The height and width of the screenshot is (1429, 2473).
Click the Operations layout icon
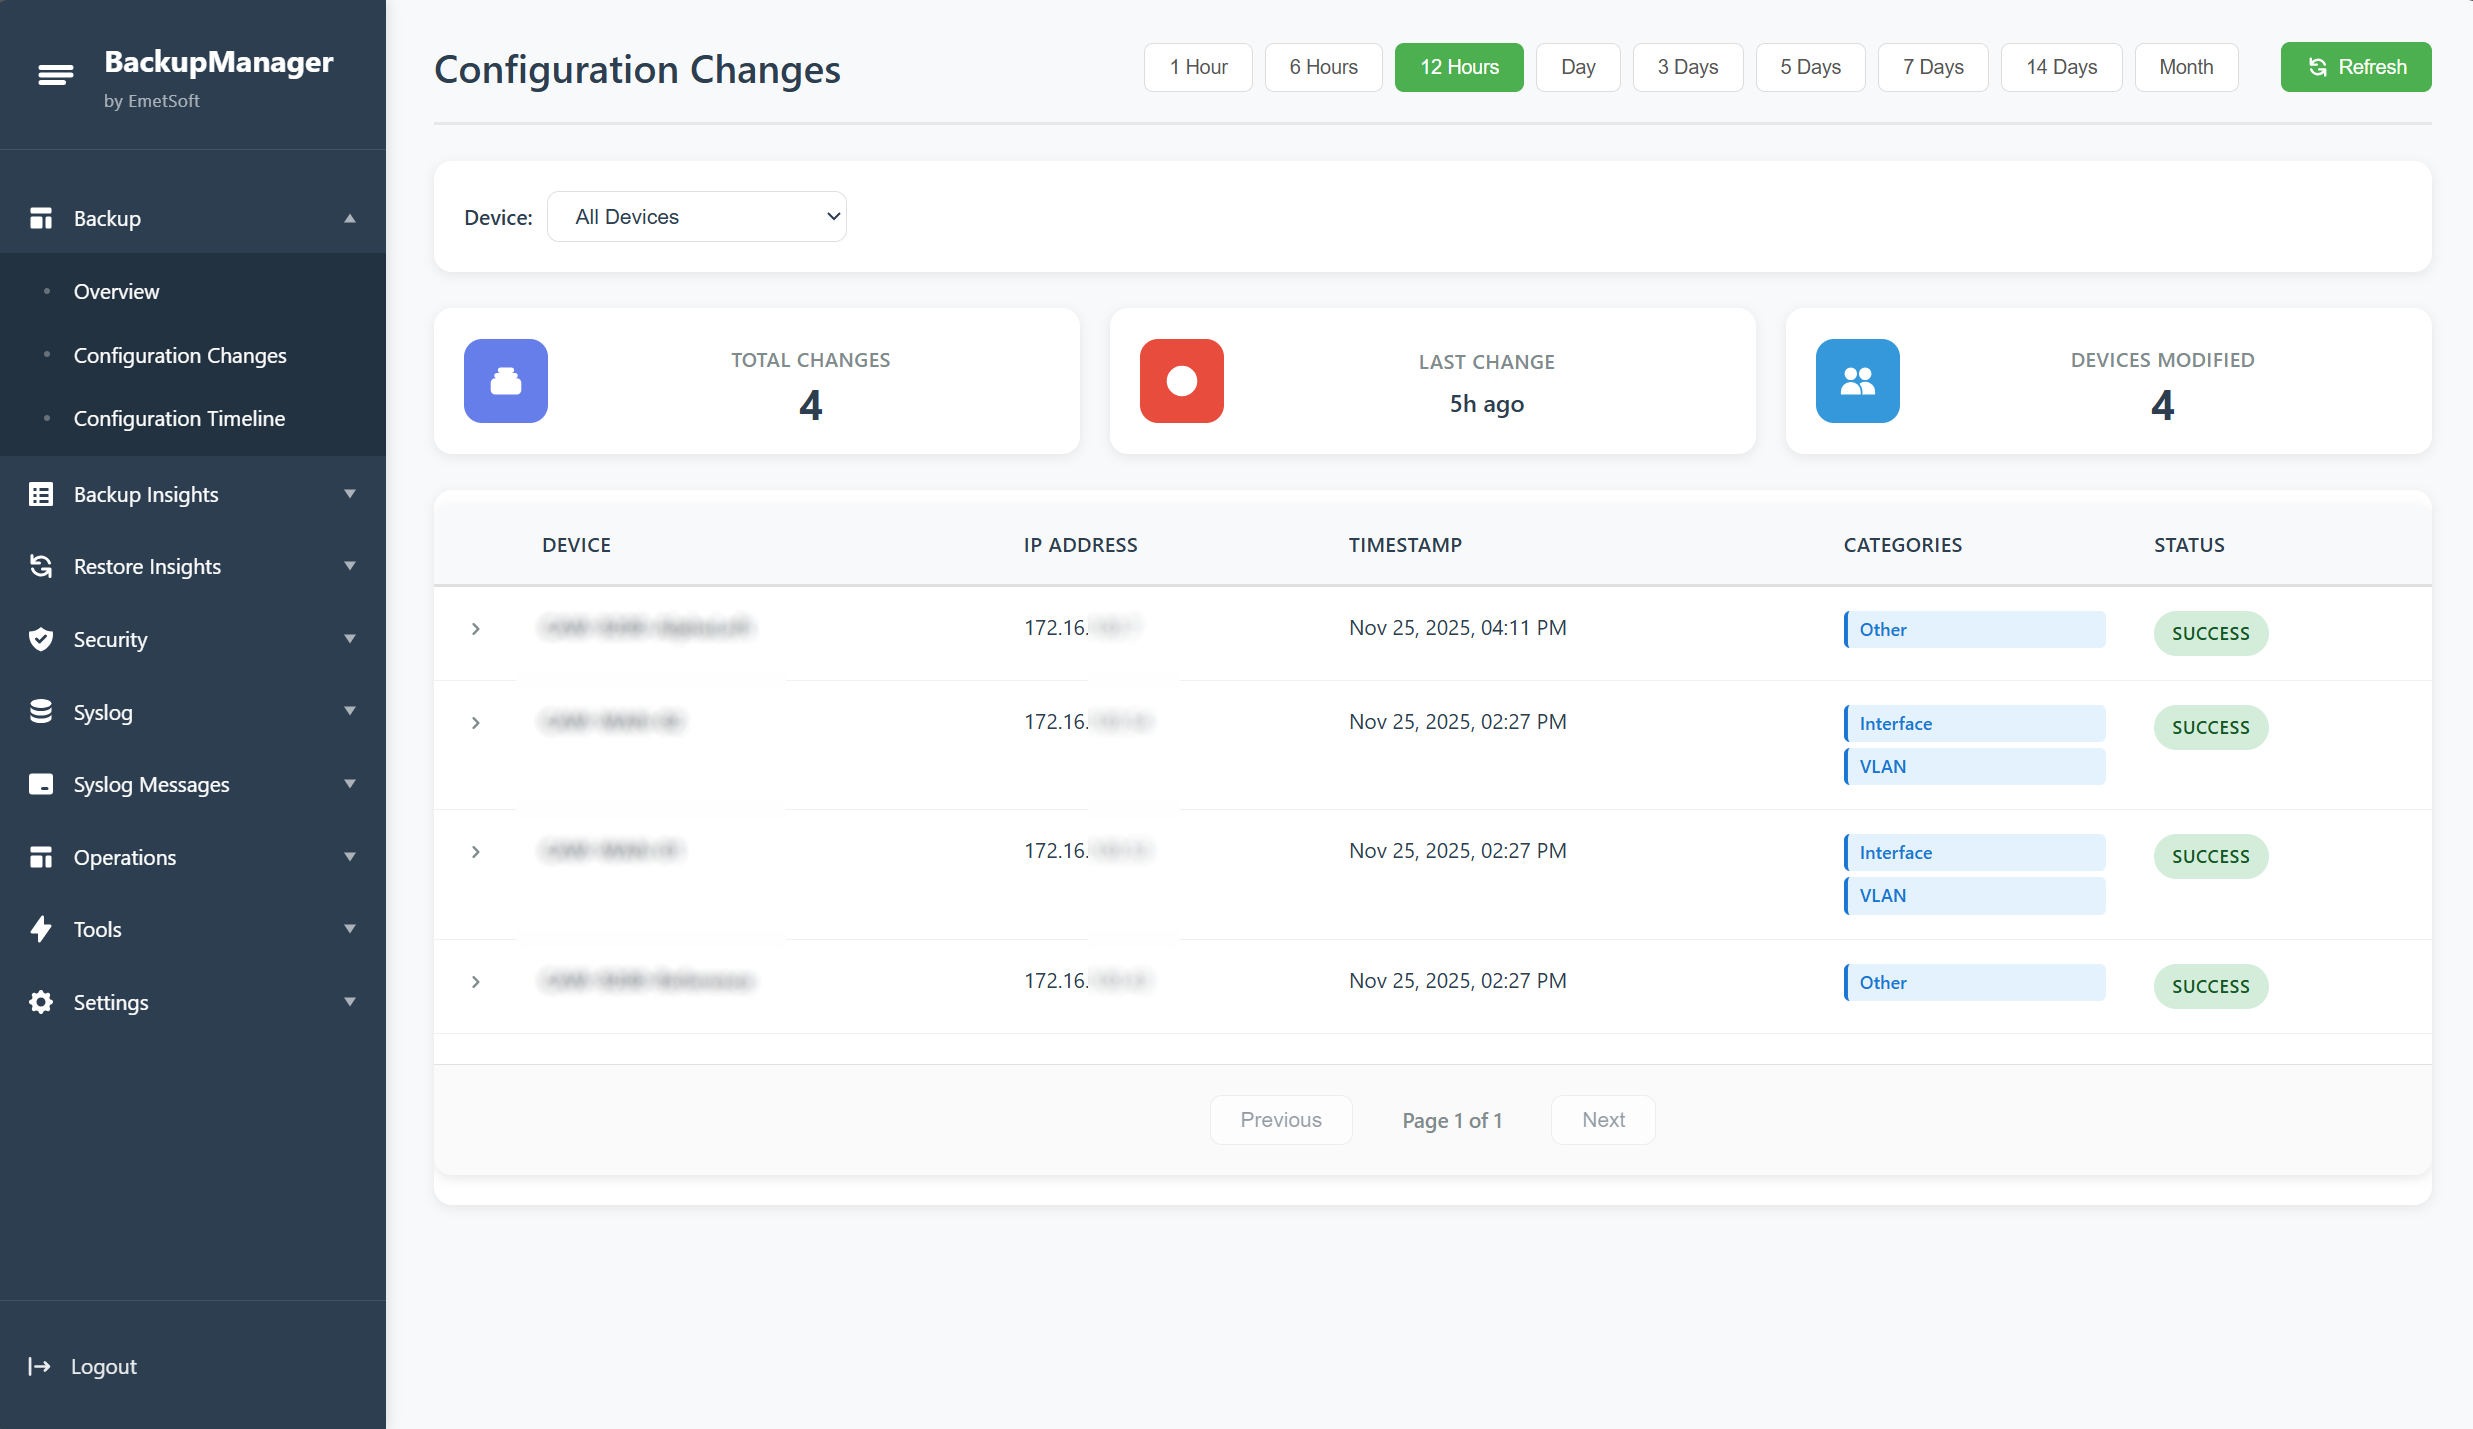pyautogui.click(x=41, y=857)
